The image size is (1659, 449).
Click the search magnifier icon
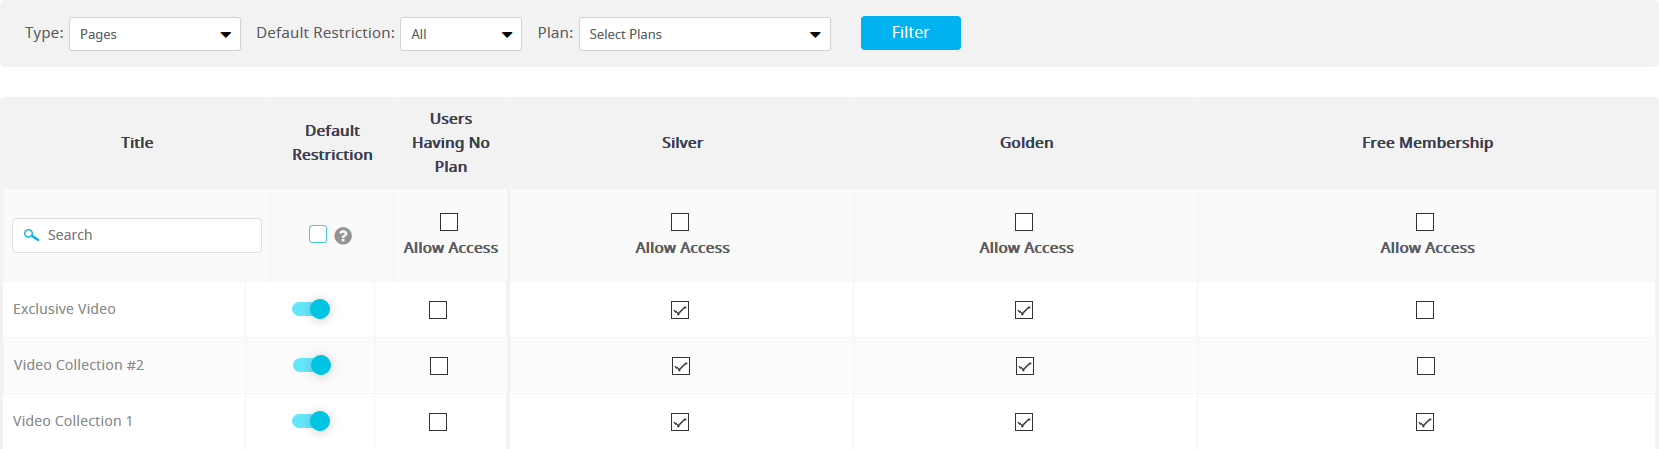point(31,235)
